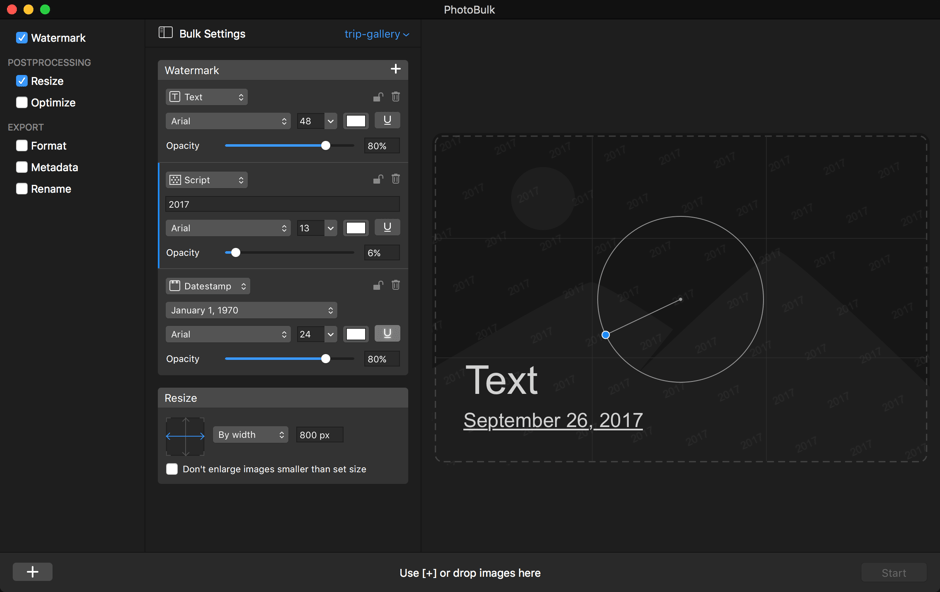The height and width of the screenshot is (592, 940).
Task: Delete the Datestamp watermark via trash icon
Action: 396,285
